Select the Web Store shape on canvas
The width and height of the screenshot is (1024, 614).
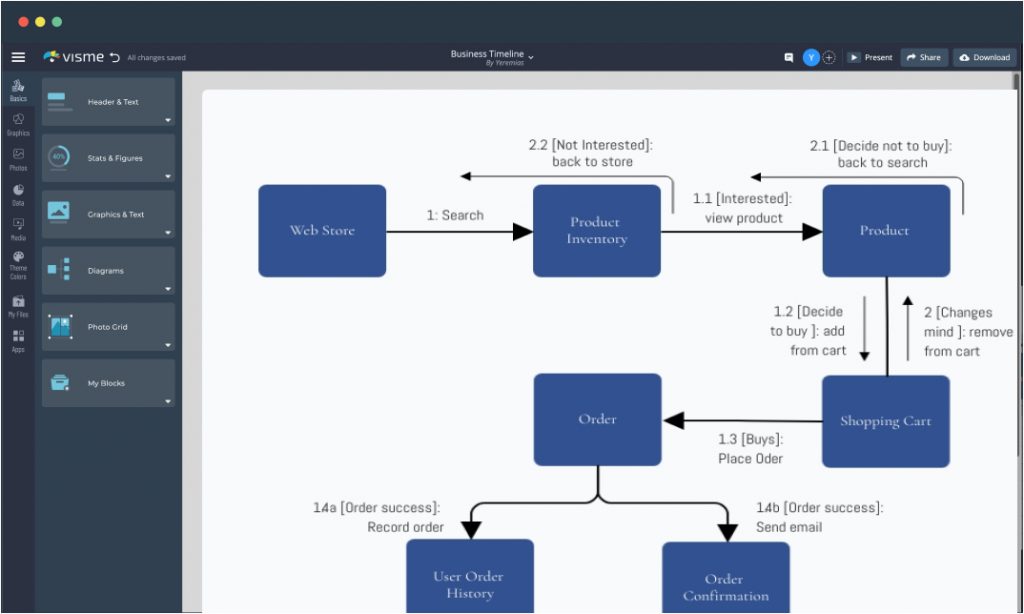pos(322,230)
